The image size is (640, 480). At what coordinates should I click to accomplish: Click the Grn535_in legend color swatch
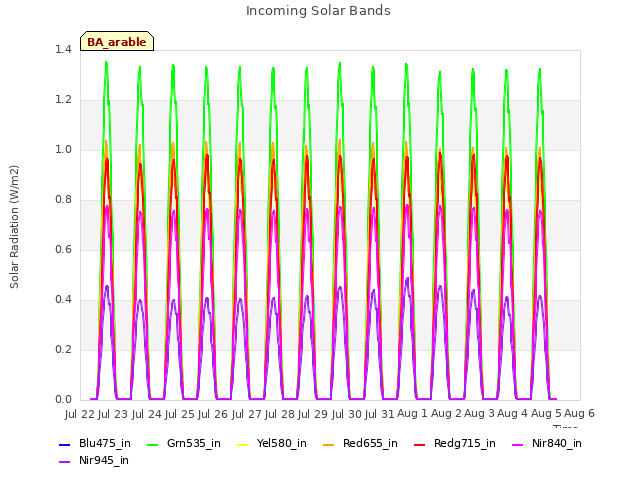click(152, 444)
